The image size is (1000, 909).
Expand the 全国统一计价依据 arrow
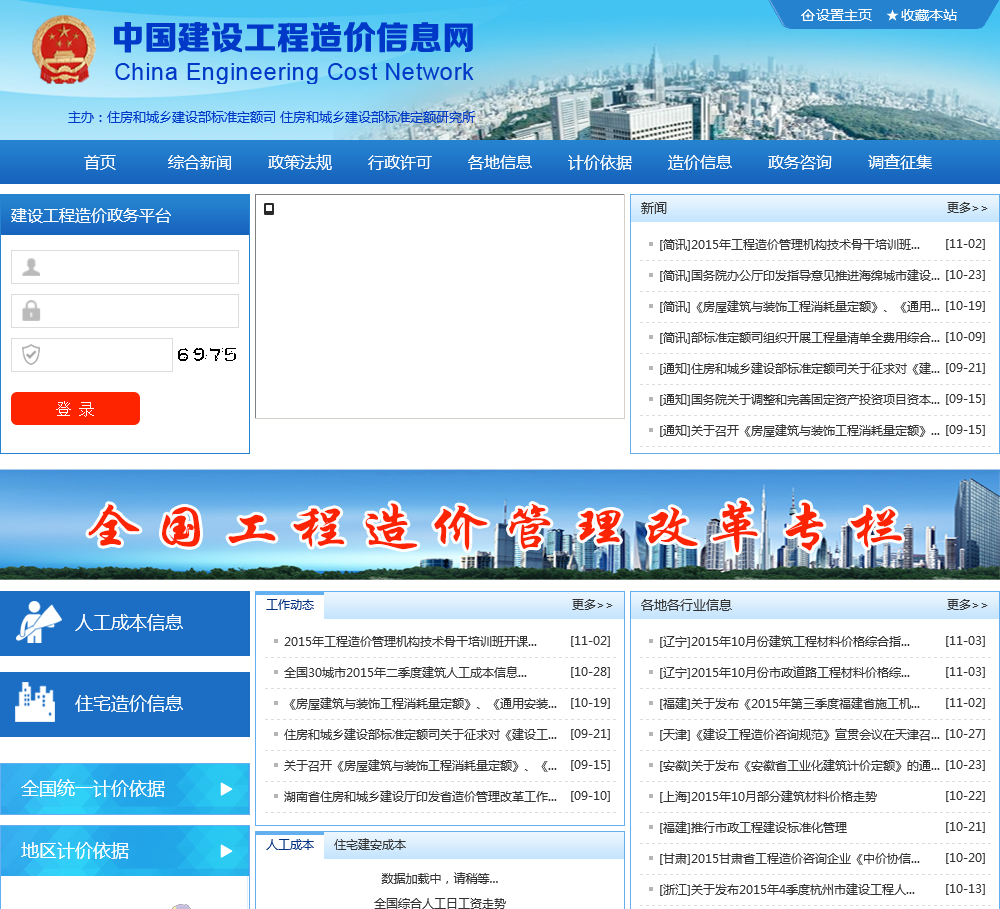click(x=226, y=789)
